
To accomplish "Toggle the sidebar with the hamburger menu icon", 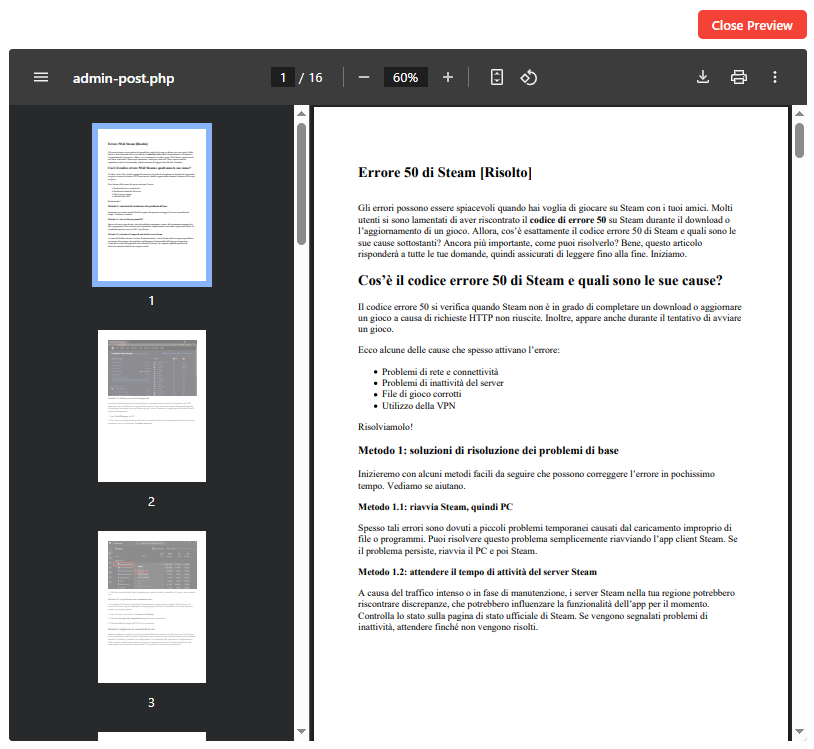I will 41,77.
